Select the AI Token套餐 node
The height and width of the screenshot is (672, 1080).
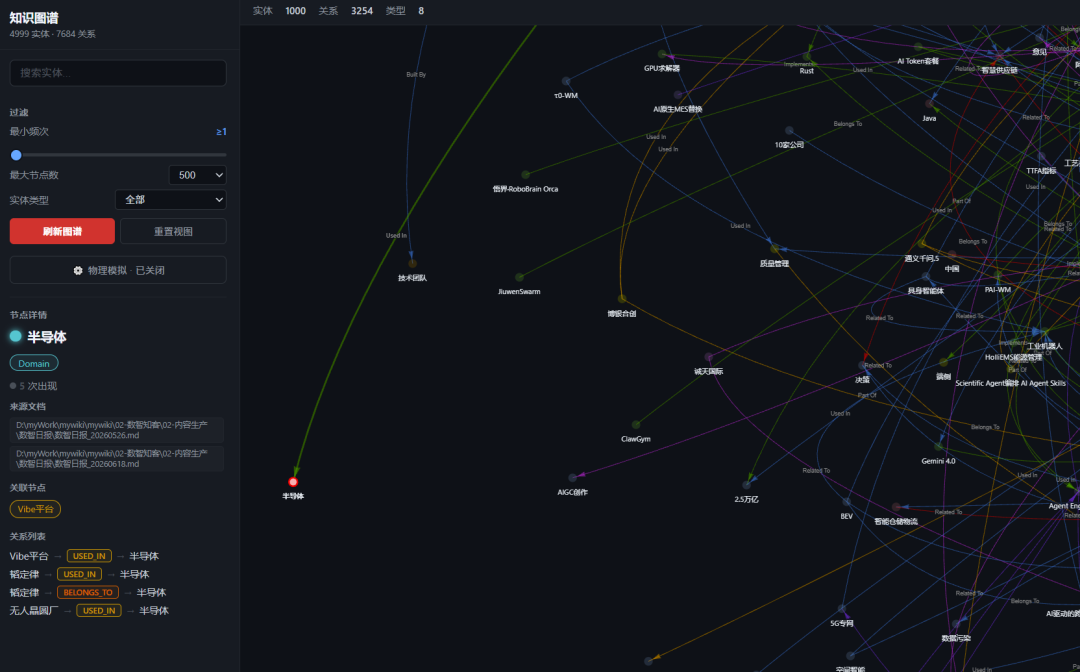coord(918,47)
